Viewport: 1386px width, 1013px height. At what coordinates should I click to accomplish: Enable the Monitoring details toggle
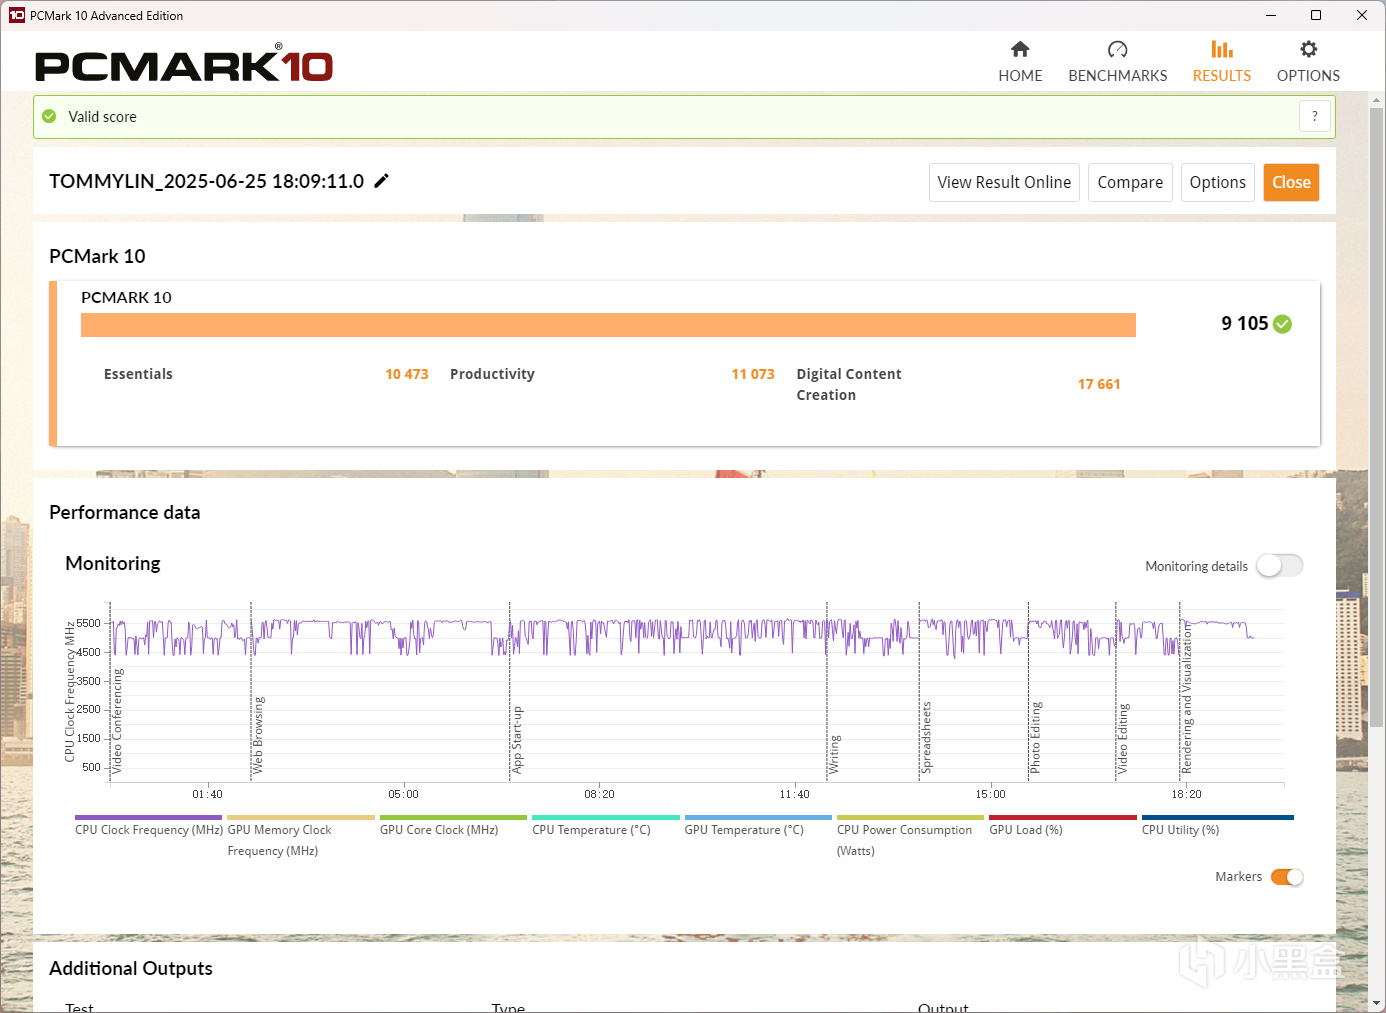coord(1279,566)
